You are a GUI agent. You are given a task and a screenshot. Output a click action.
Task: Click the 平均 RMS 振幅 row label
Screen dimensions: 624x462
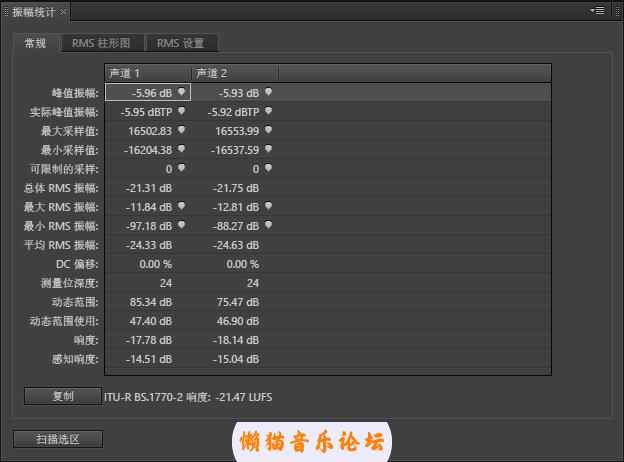coord(61,245)
